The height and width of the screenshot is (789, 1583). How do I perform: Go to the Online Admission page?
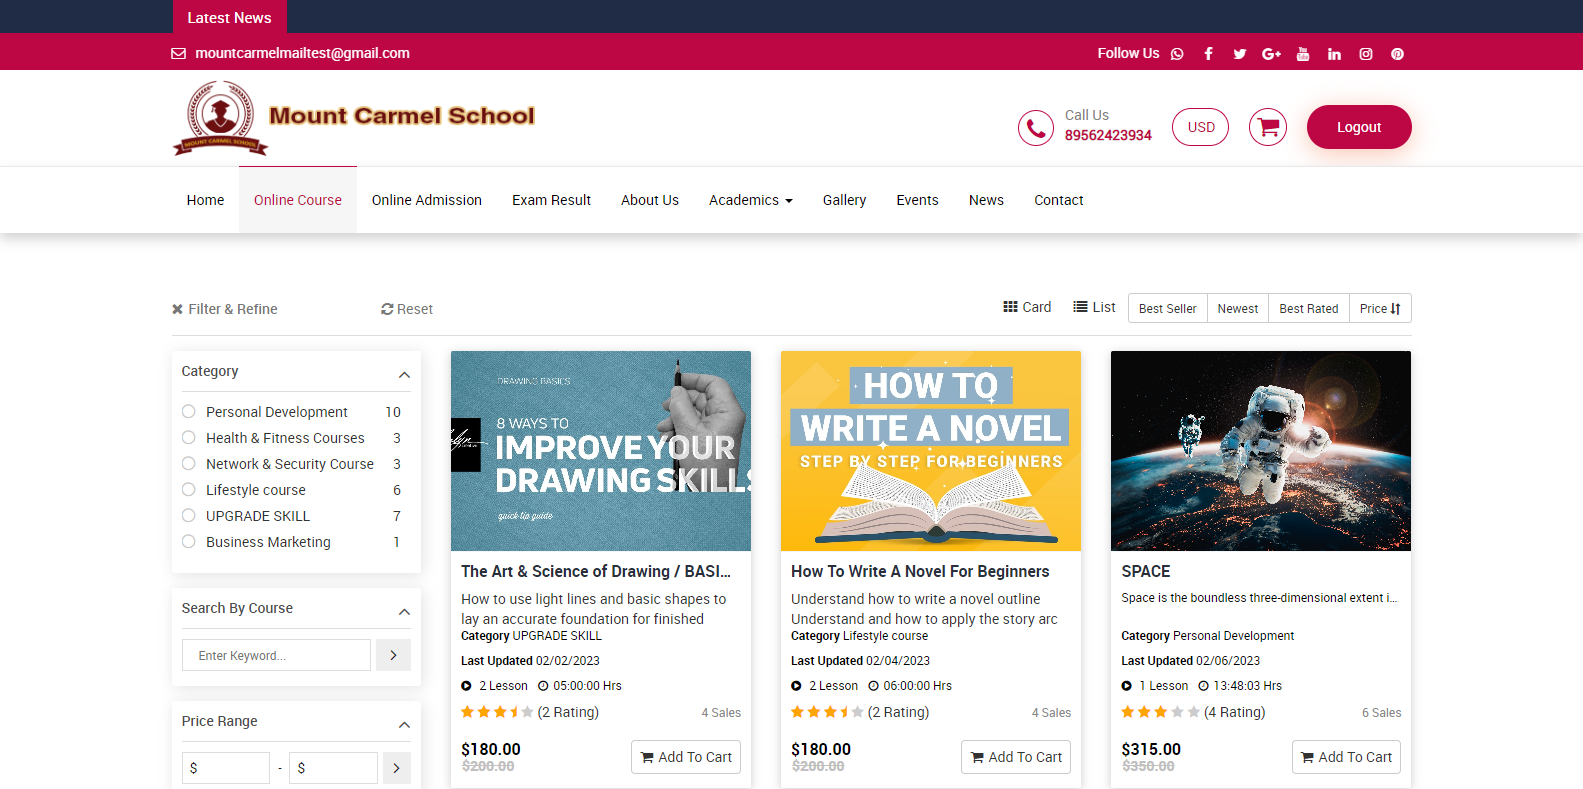click(426, 200)
